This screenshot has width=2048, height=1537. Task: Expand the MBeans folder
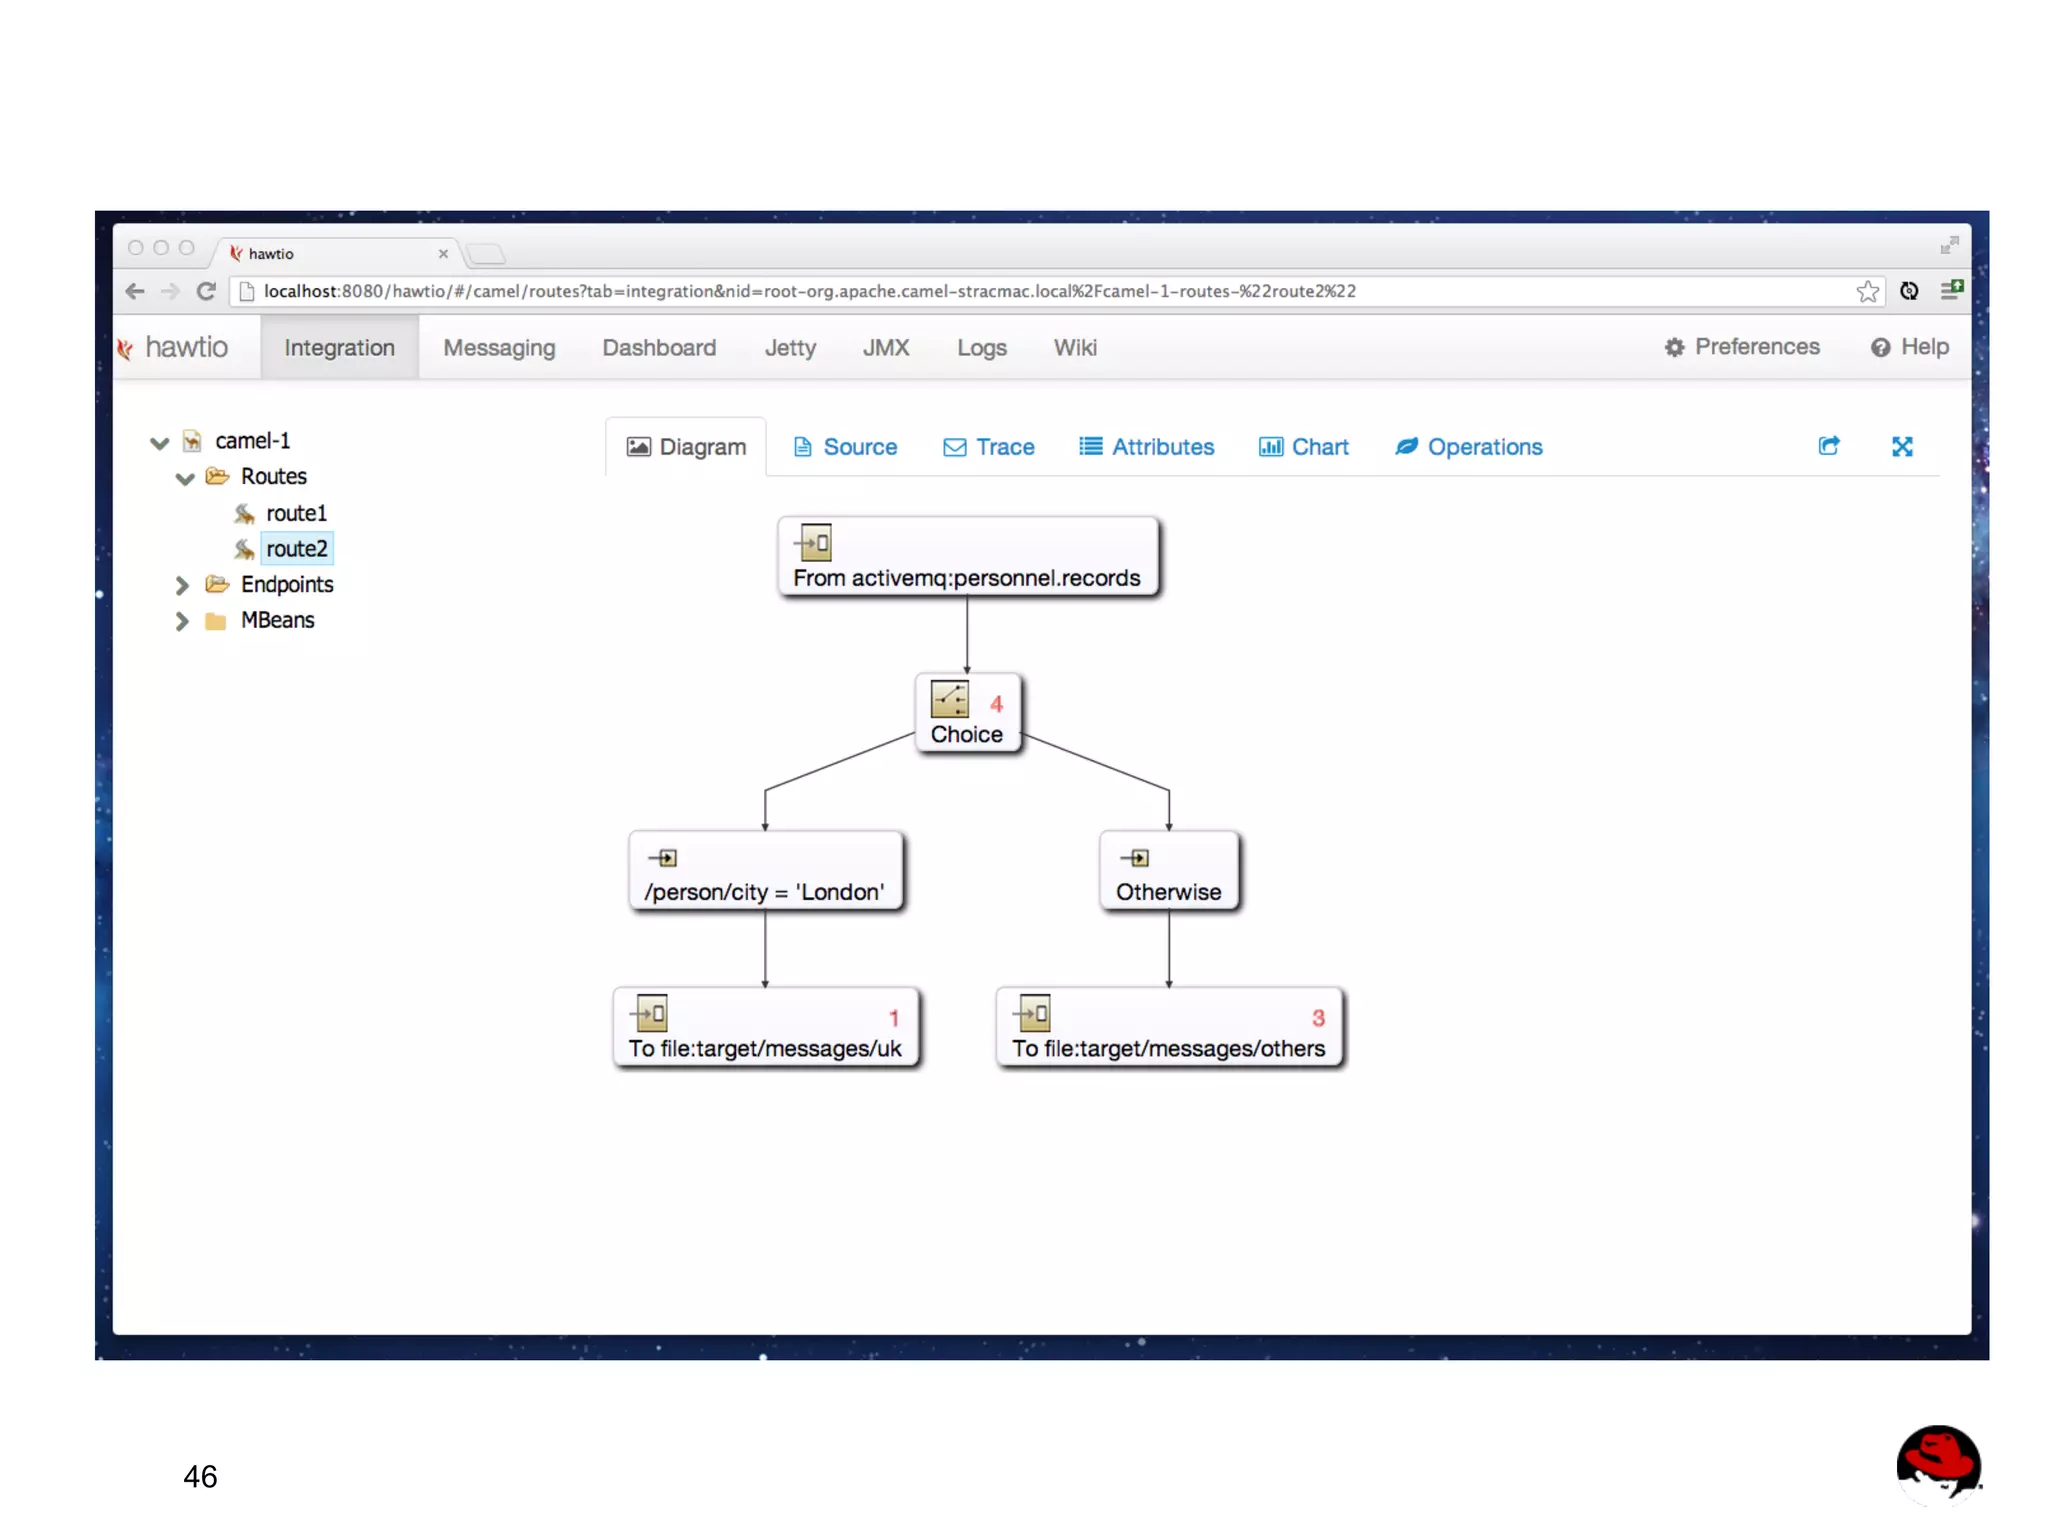(x=182, y=621)
